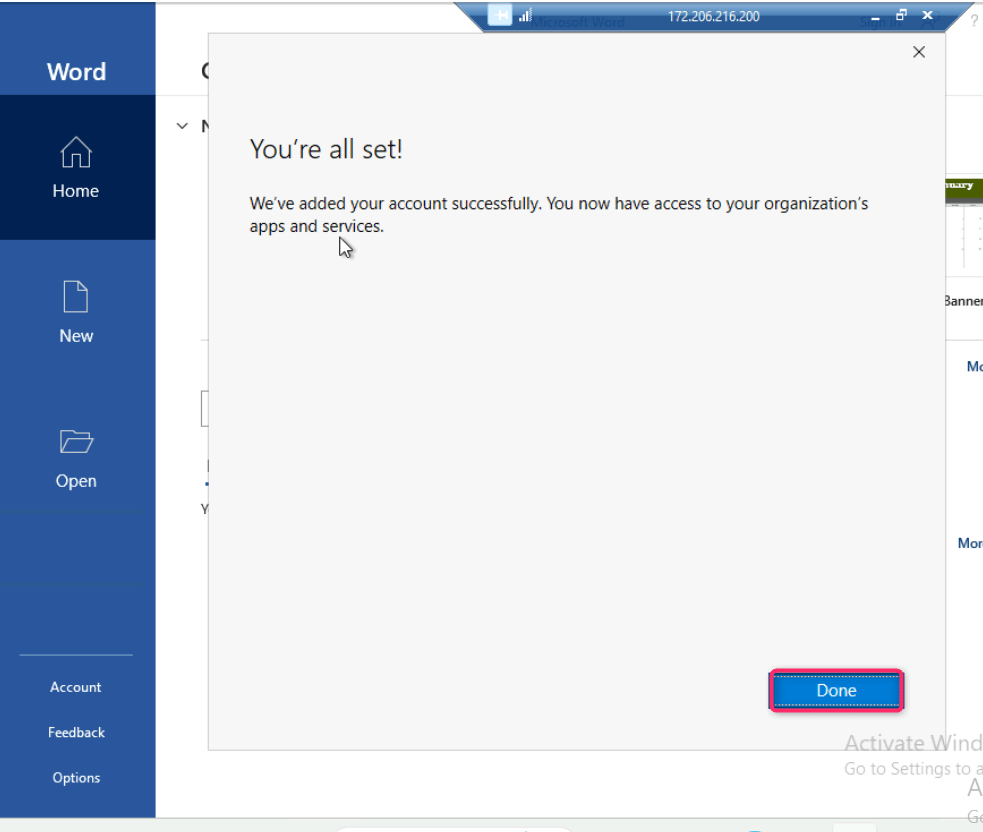
Task: Open the Account page
Action: pyautogui.click(x=76, y=687)
